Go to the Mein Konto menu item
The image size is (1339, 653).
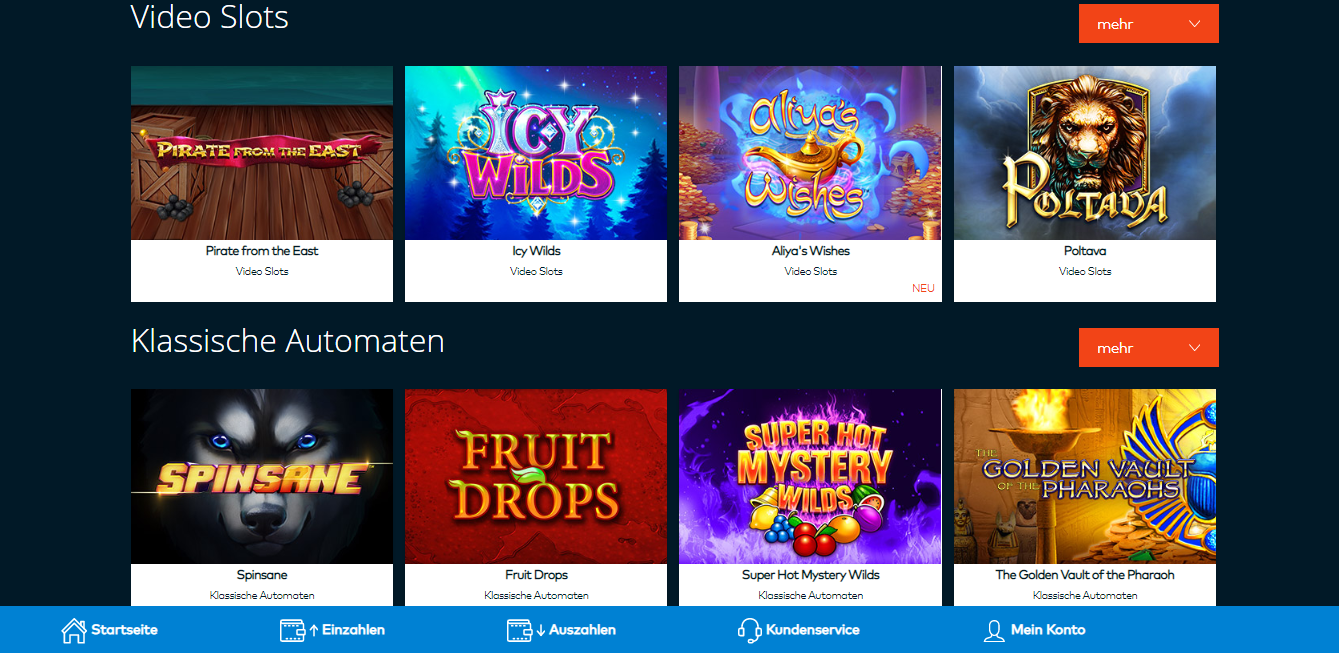(1048, 630)
